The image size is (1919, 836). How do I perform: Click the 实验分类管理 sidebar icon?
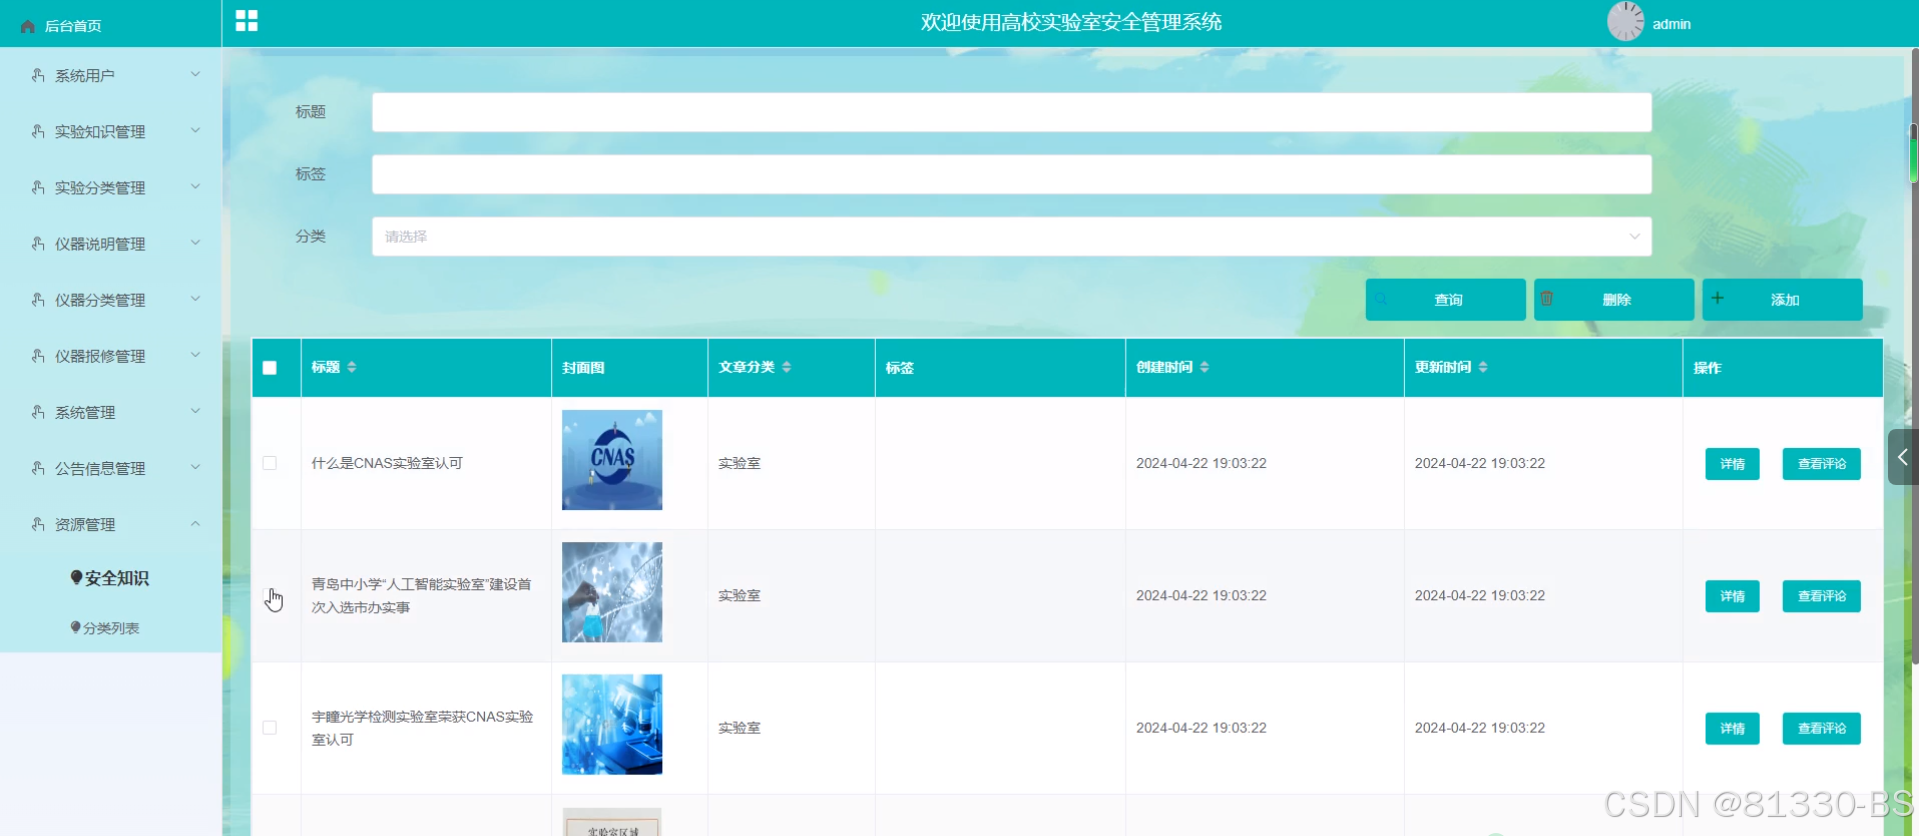point(38,187)
